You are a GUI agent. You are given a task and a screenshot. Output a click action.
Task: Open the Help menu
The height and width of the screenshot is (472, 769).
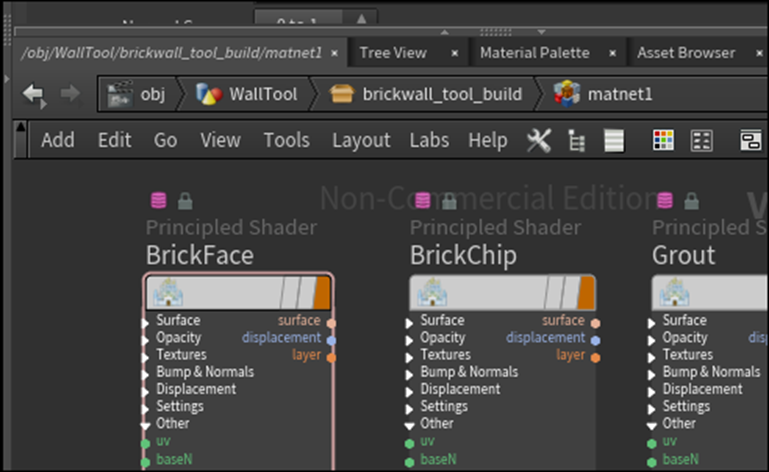487,141
